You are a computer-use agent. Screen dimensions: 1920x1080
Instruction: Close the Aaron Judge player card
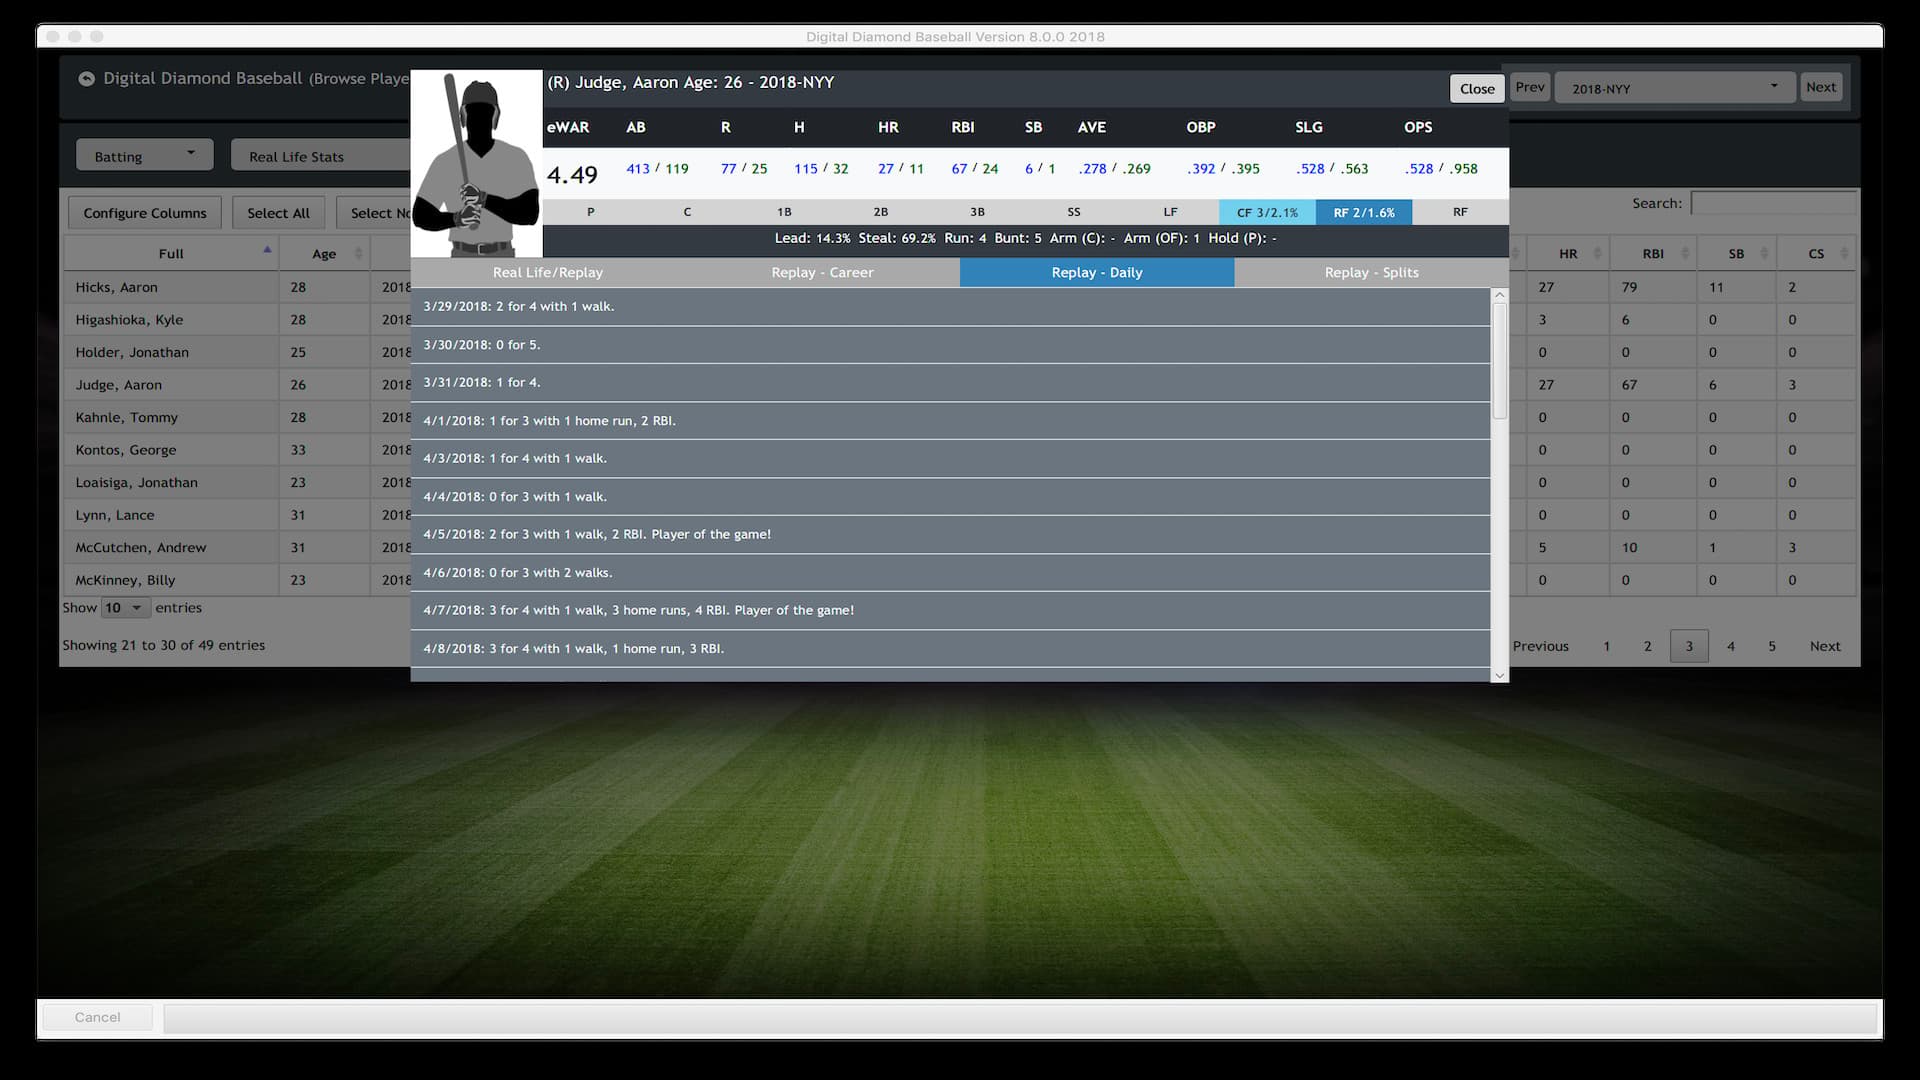(x=1477, y=88)
